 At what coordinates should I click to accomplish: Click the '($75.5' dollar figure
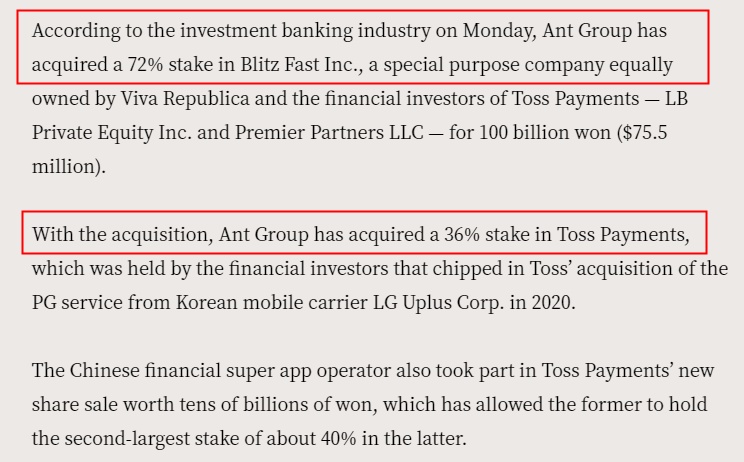tap(642, 133)
